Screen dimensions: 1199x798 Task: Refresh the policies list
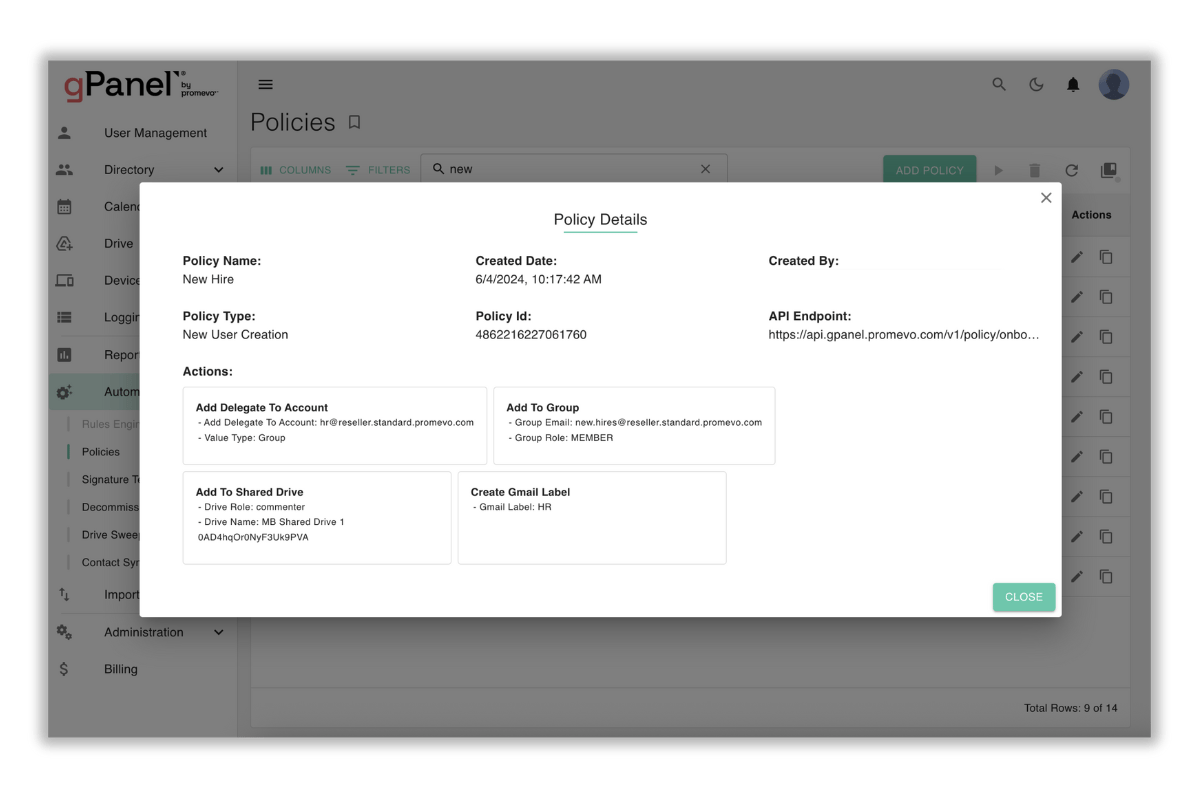tap(1071, 170)
